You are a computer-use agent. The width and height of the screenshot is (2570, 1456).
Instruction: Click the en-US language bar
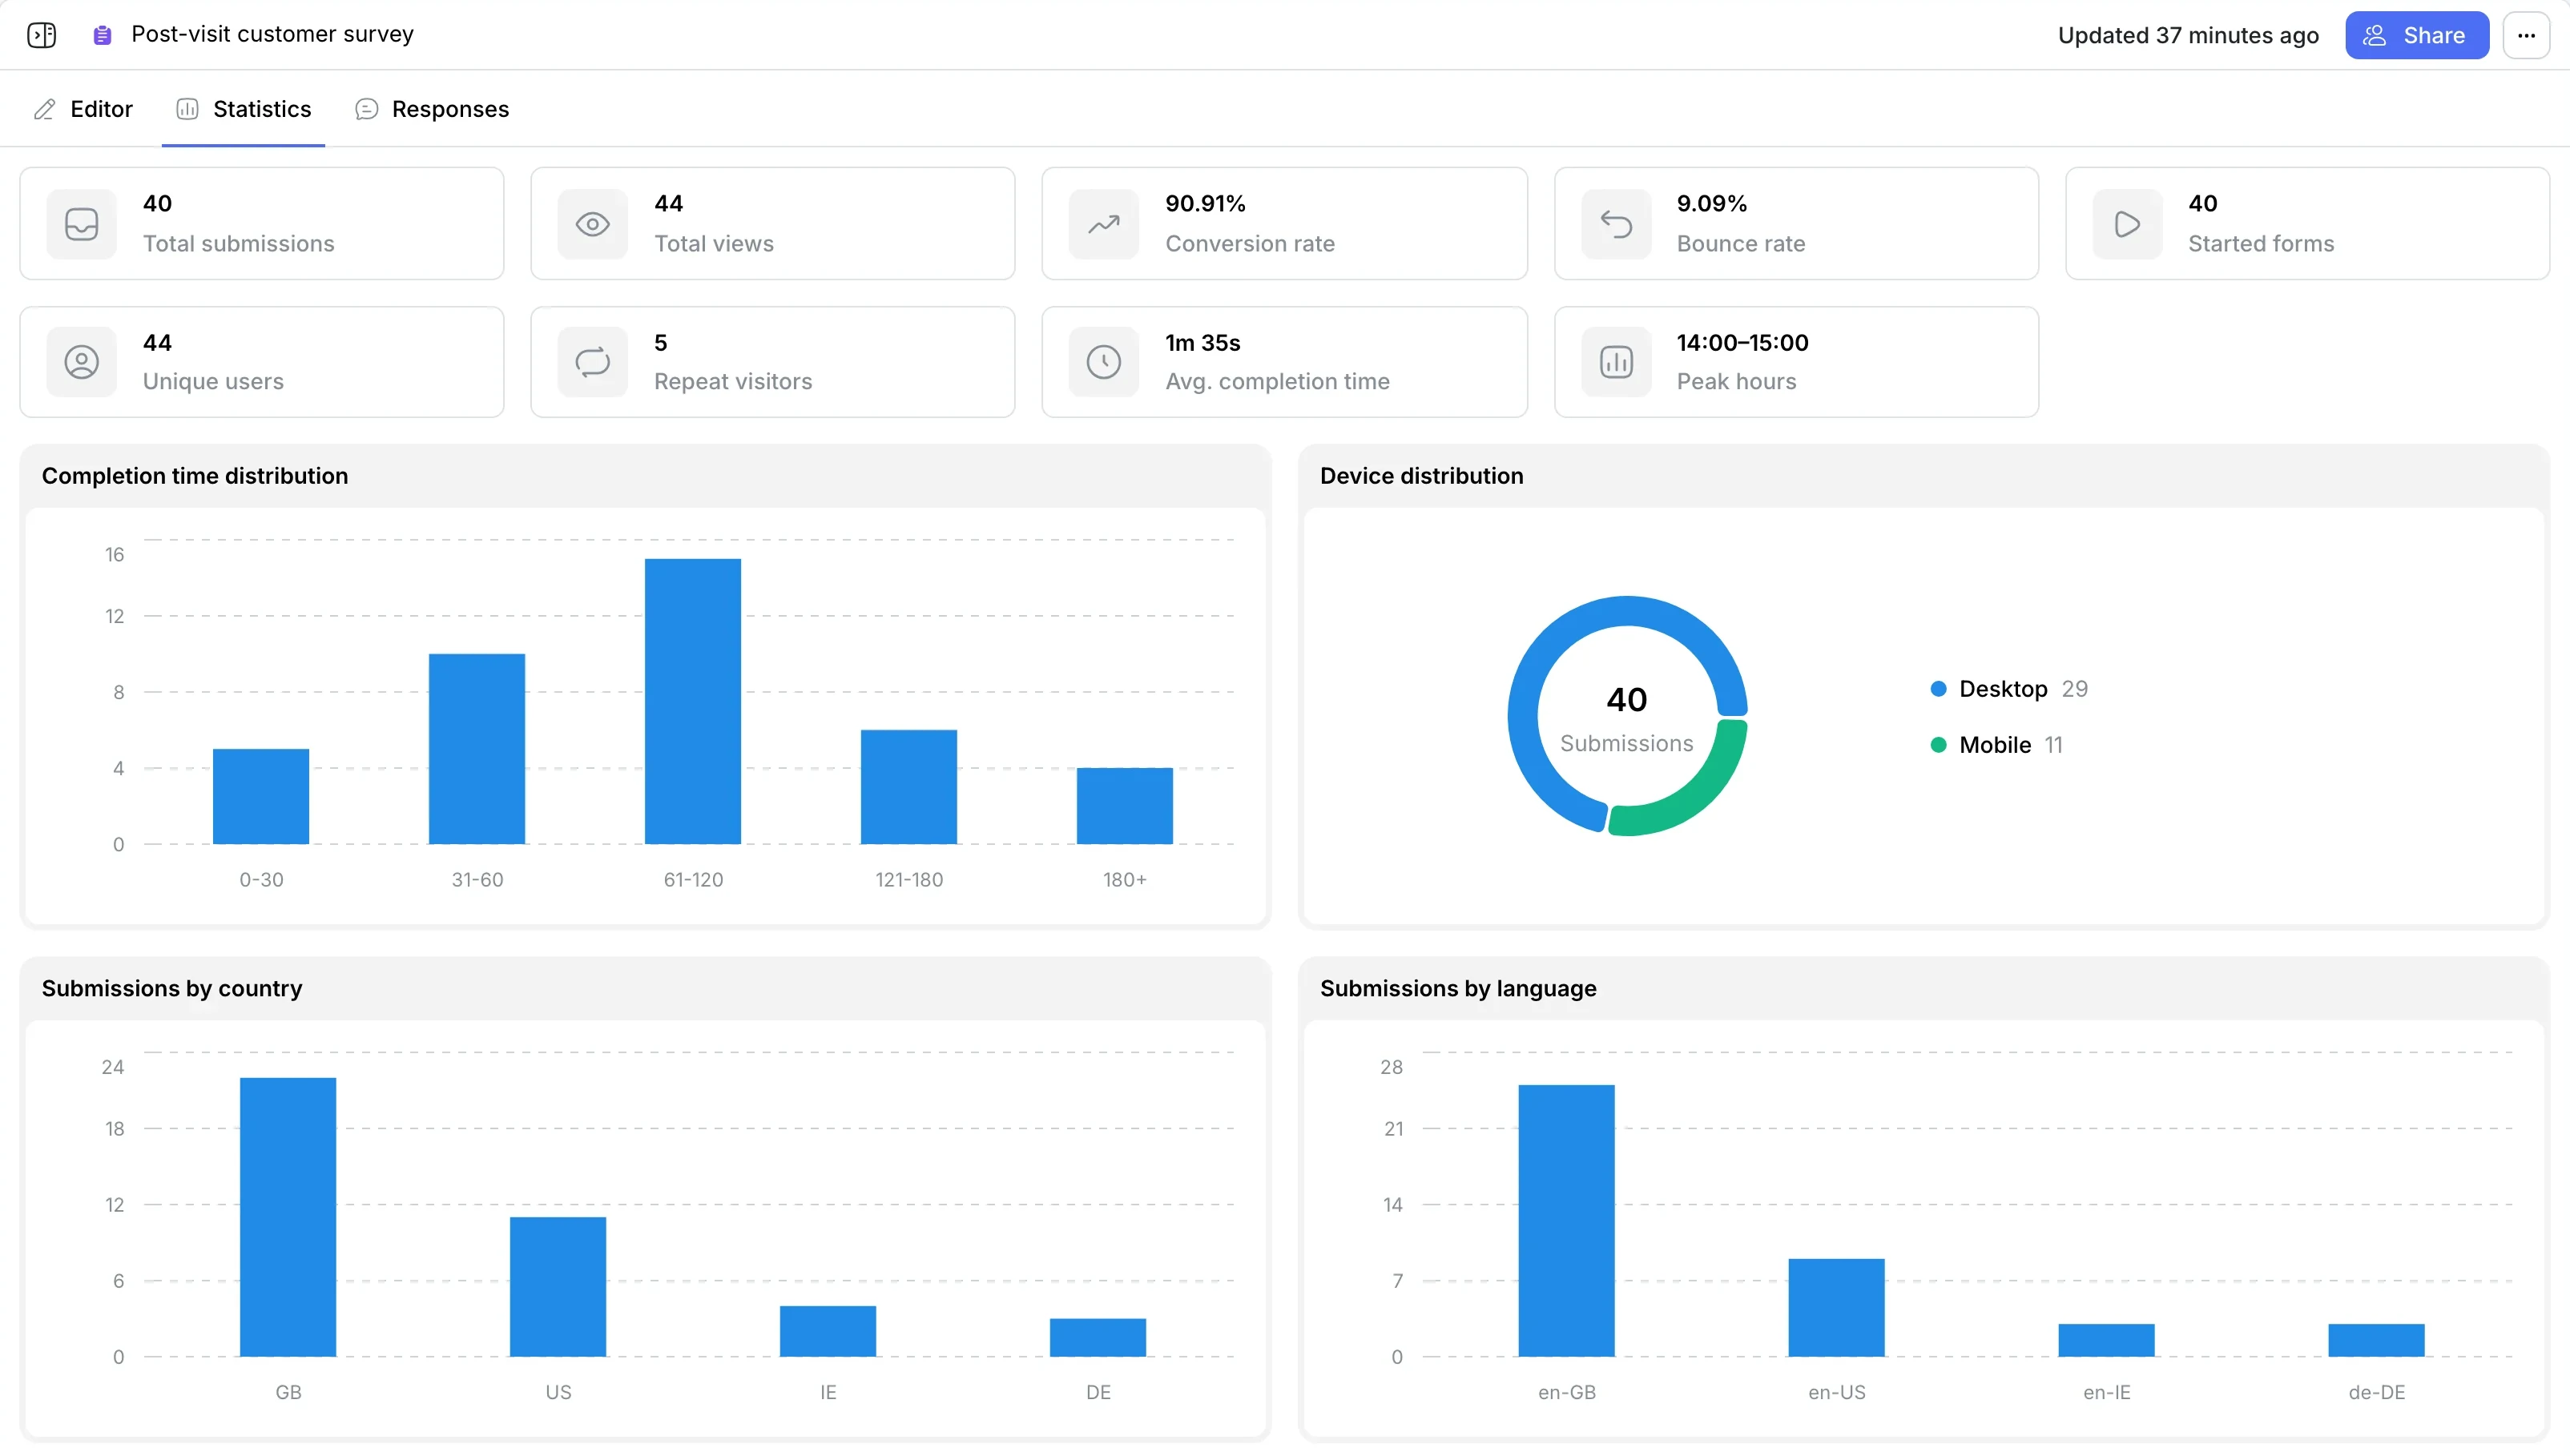click(x=1836, y=1308)
